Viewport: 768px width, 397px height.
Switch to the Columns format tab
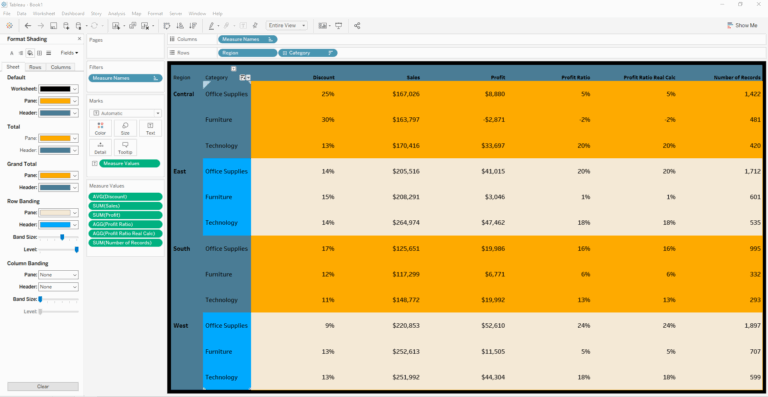tap(60, 67)
